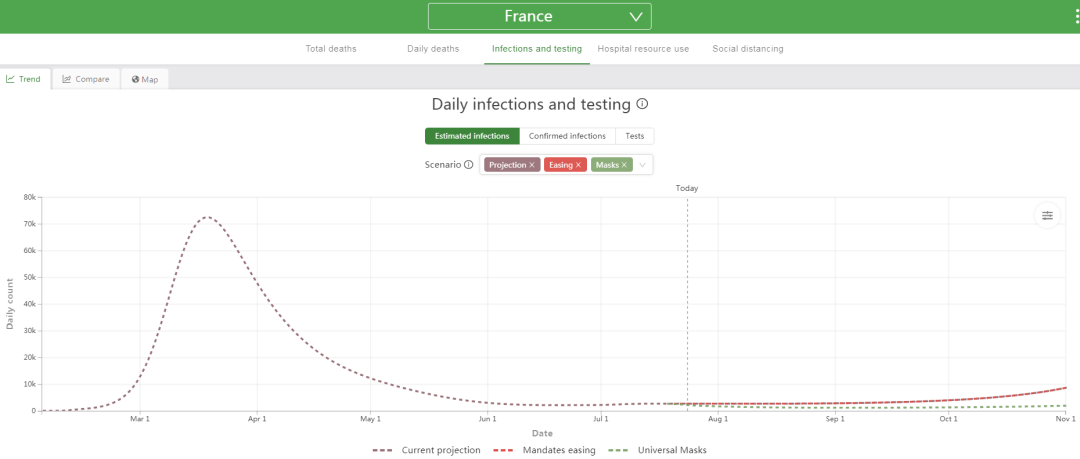The width and height of the screenshot is (1080, 459).
Task: Remove the Masks scenario tag
Action: click(624, 165)
